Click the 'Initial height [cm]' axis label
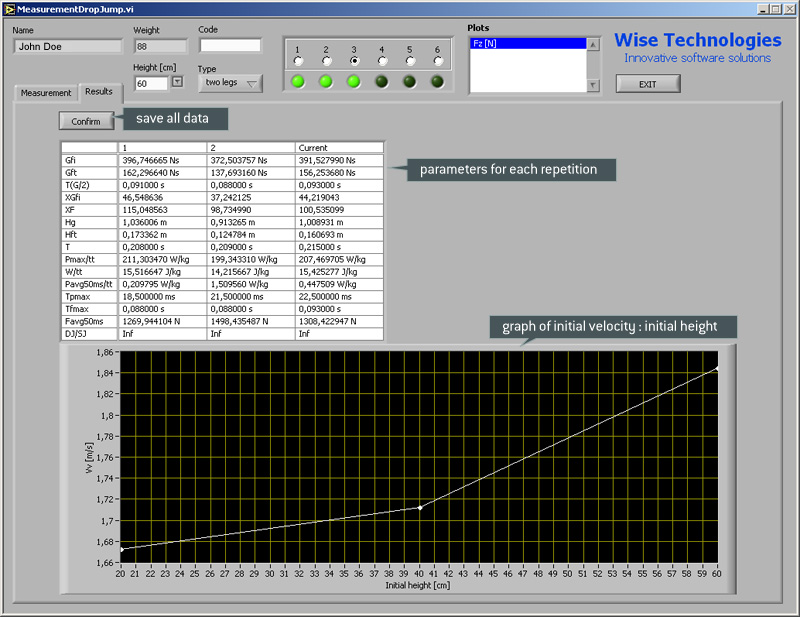 (418, 585)
